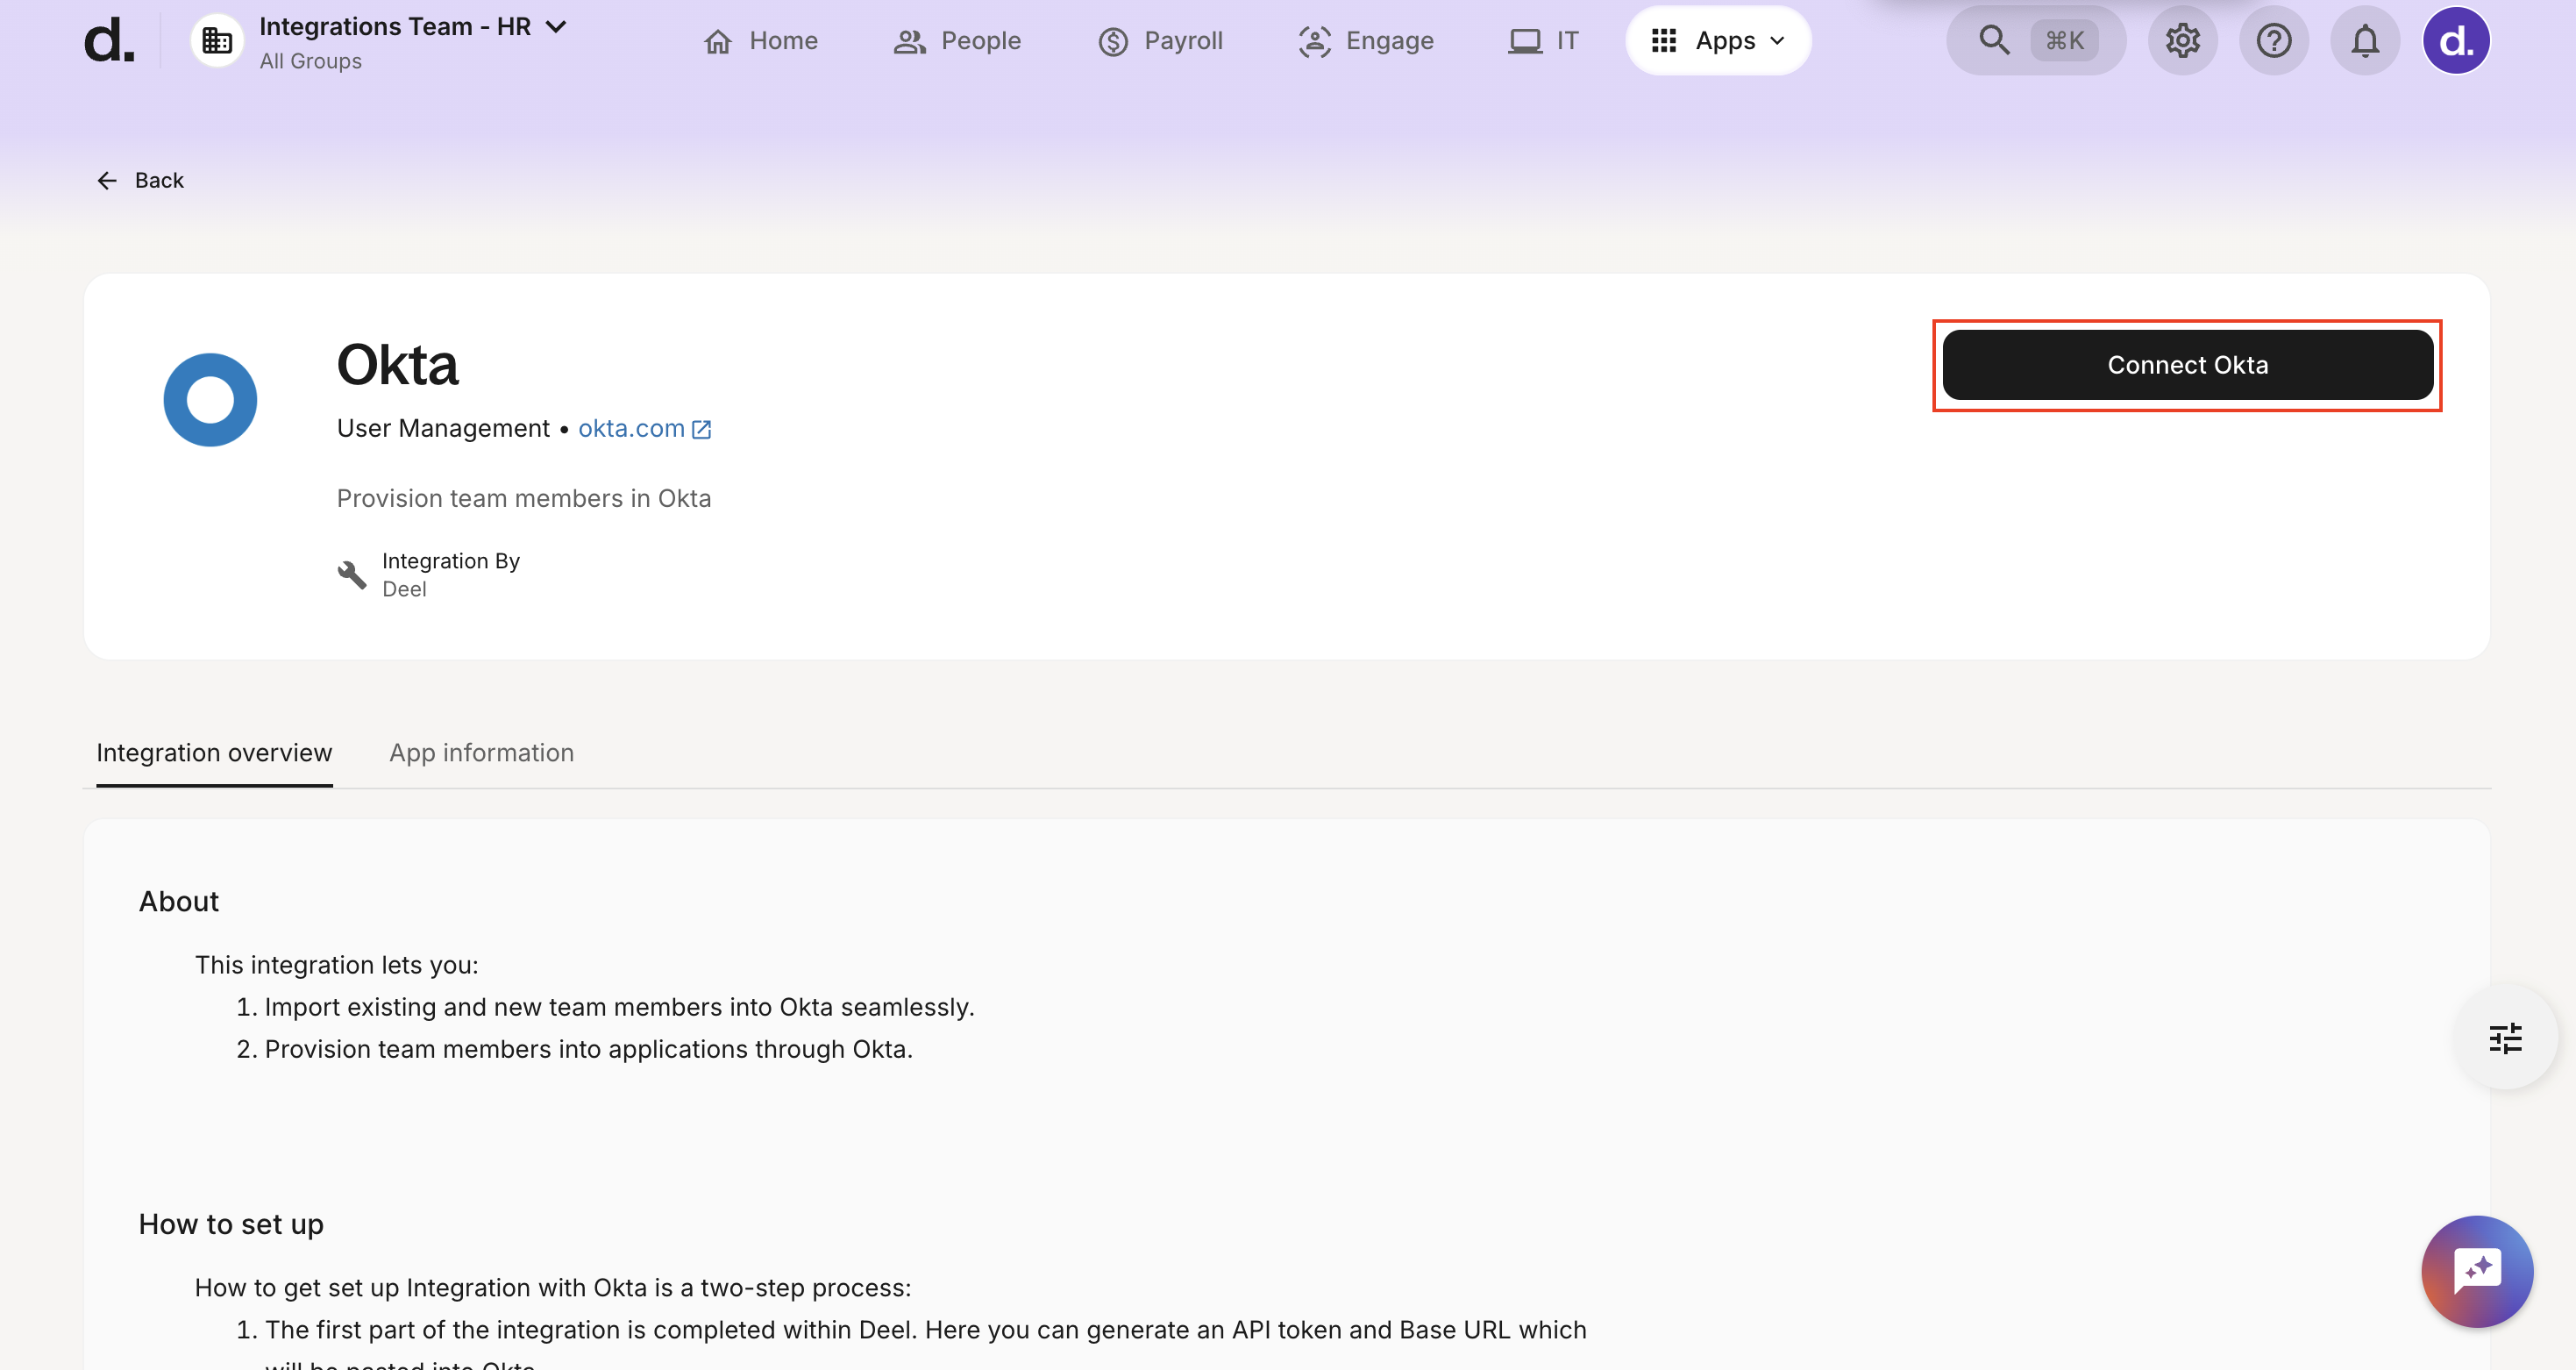Switch to App information tab
Image resolution: width=2576 pixels, height=1370 pixels.
click(x=482, y=752)
